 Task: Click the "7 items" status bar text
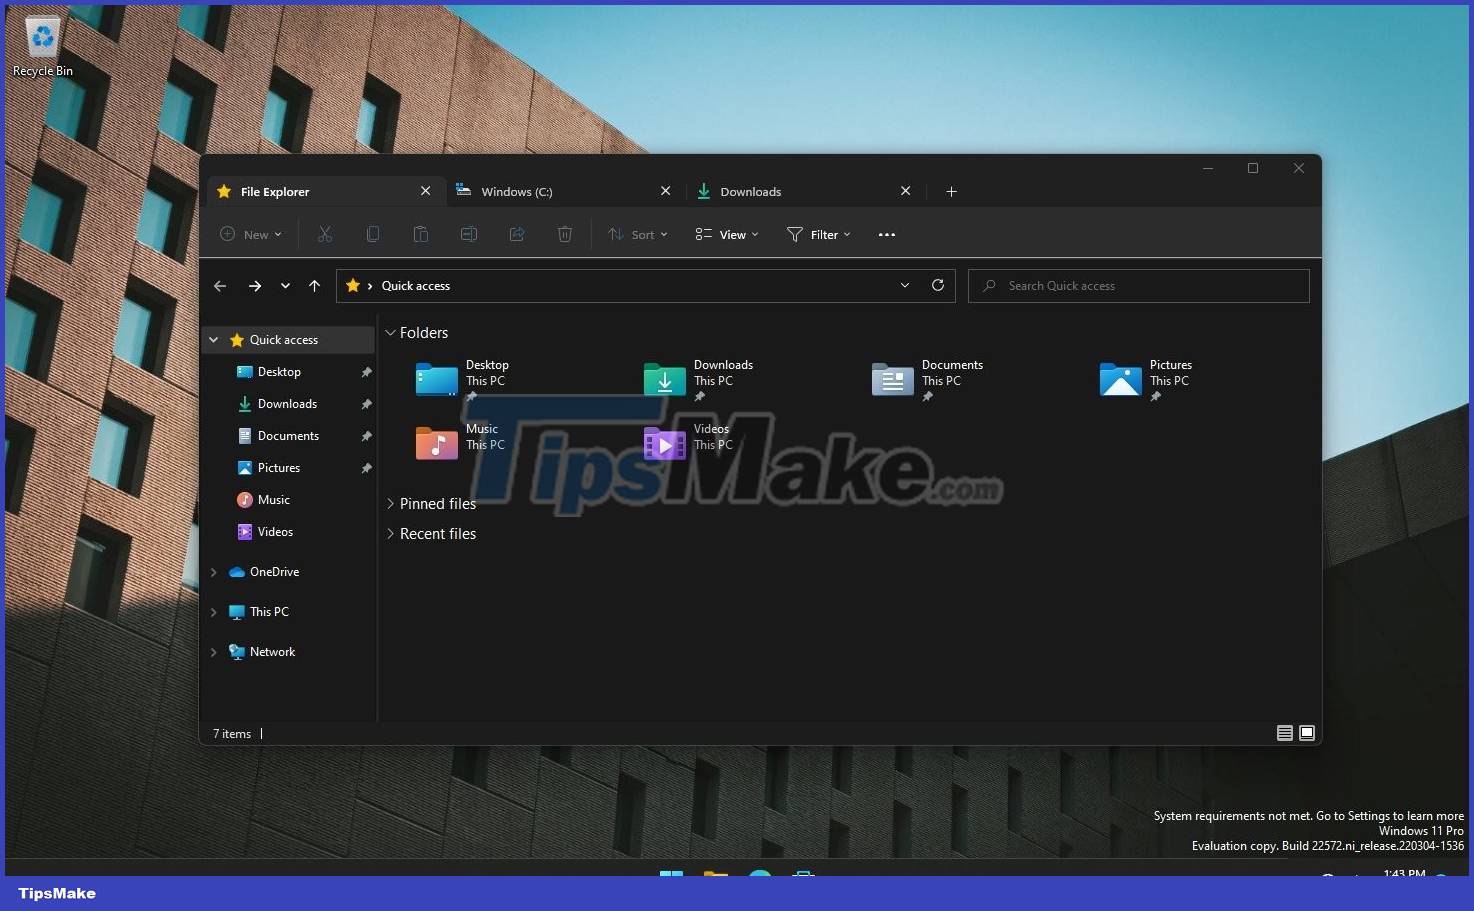point(232,734)
